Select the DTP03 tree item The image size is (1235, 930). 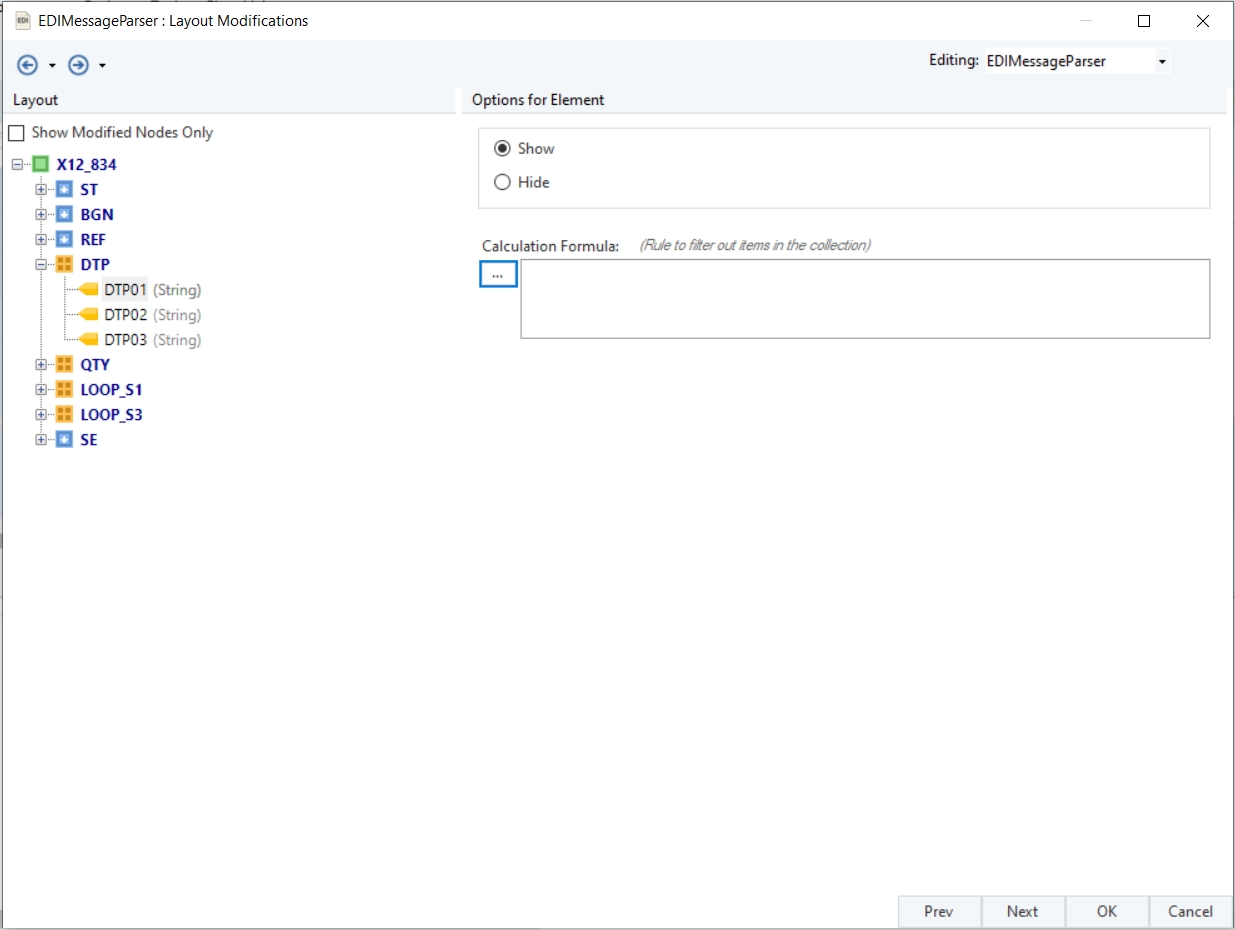[x=126, y=340]
